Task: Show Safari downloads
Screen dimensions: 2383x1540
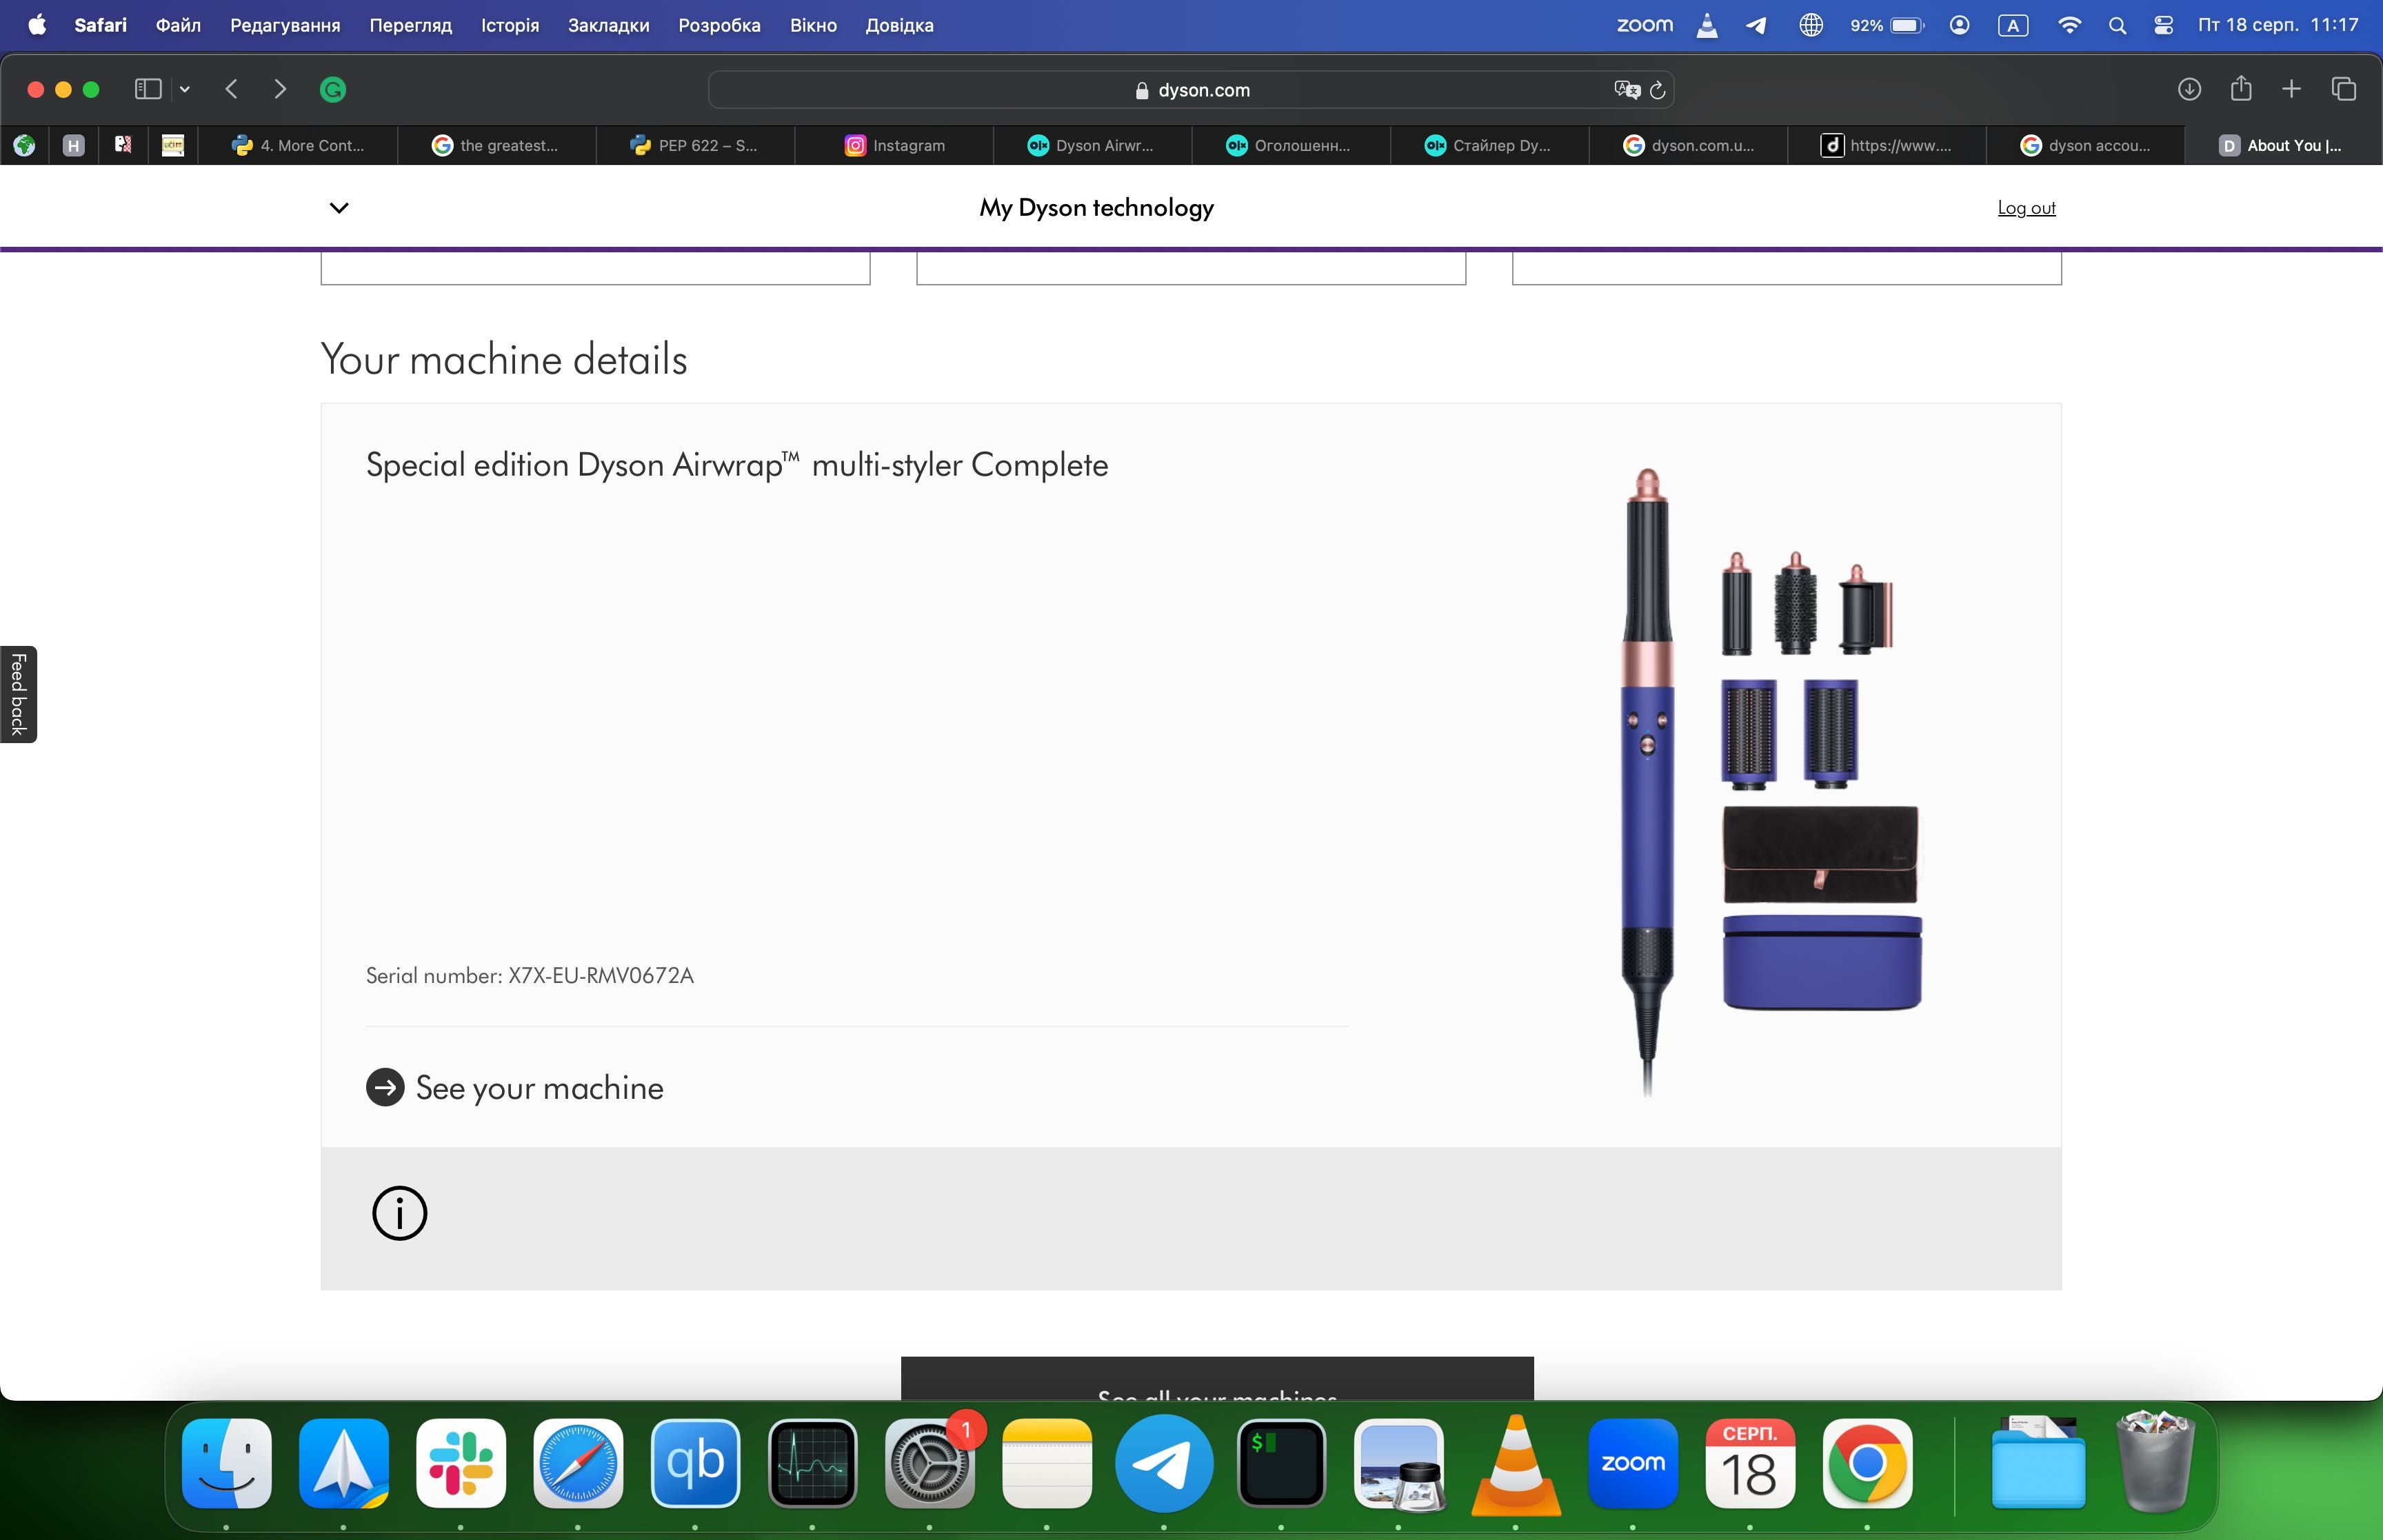Action: point(2189,89)
